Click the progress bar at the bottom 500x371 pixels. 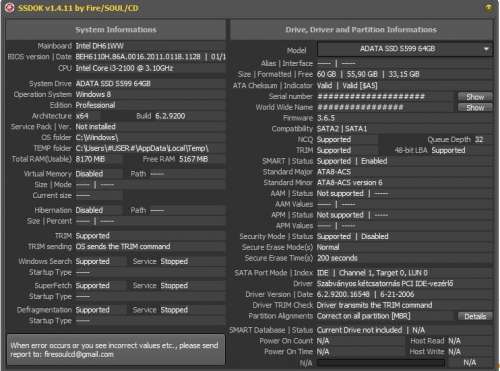pos(381,363)
